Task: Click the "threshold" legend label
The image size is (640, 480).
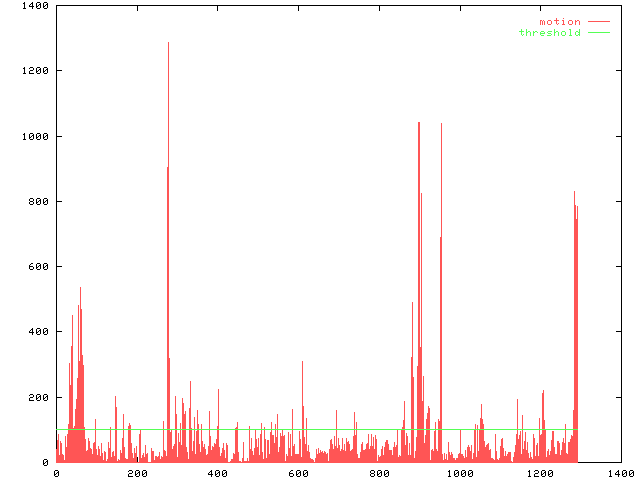Action: (549, 33)
